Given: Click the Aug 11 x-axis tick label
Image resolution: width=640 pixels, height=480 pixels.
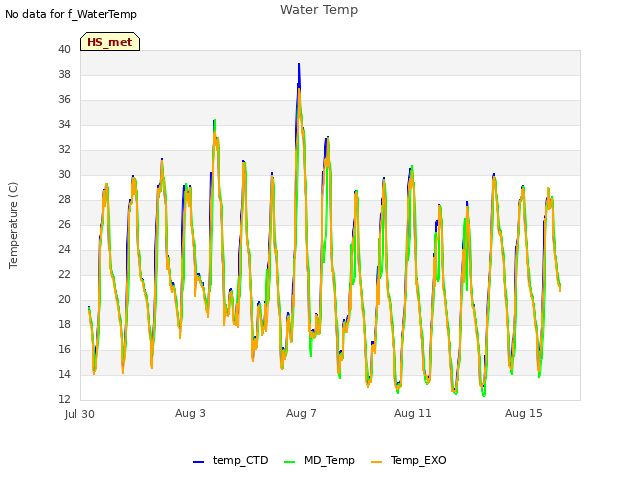Looking at the screenshot, I should pyautogui.click(x=413, y=413).
